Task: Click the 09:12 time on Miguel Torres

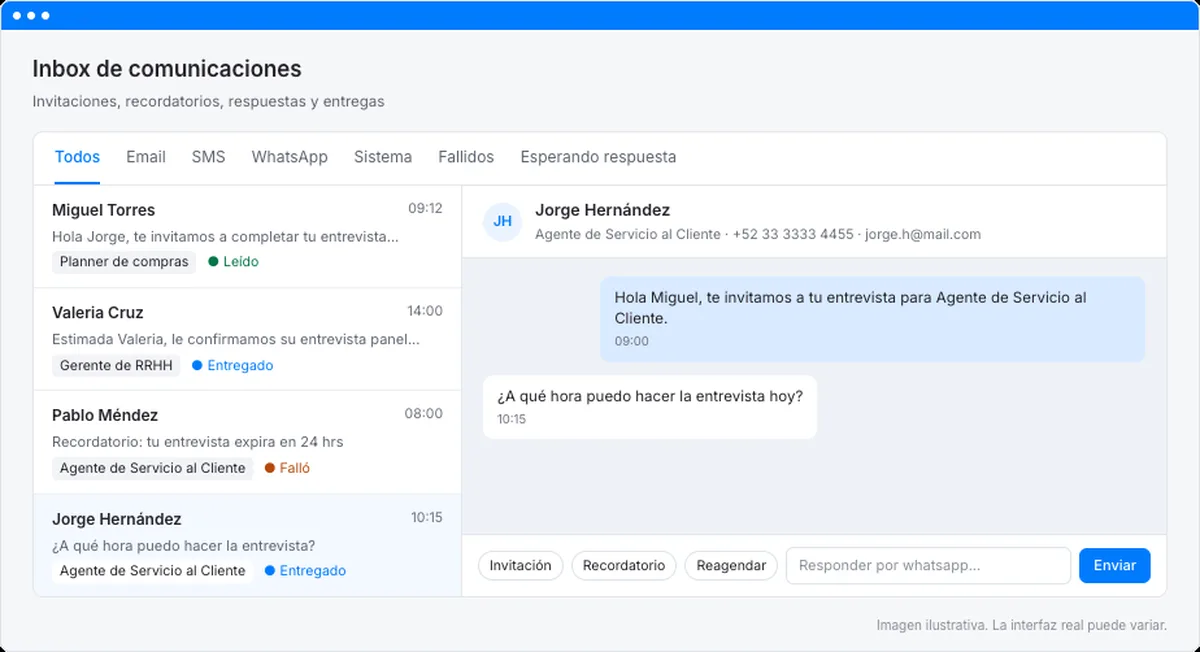Action: click(425, 209)
